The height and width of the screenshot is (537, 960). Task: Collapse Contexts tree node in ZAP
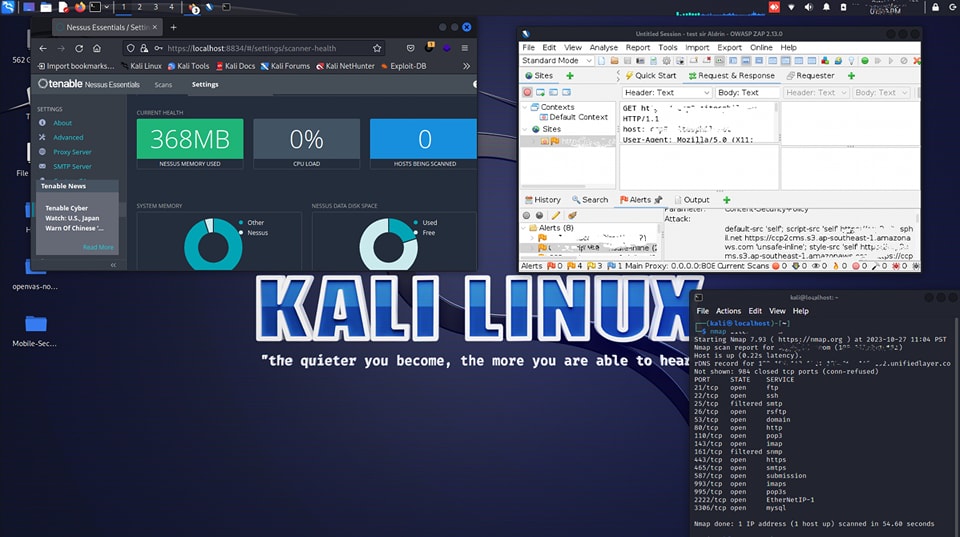tap(525, 107)
